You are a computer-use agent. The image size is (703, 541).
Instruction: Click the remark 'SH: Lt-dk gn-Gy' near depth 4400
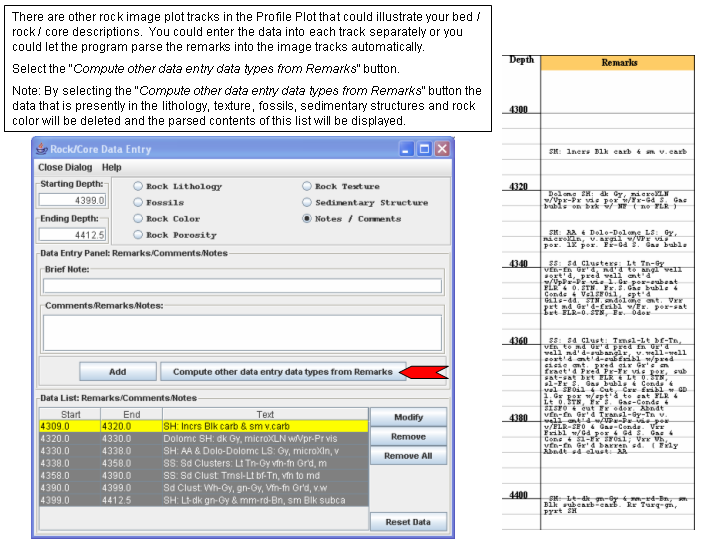[x=615, y=505]
